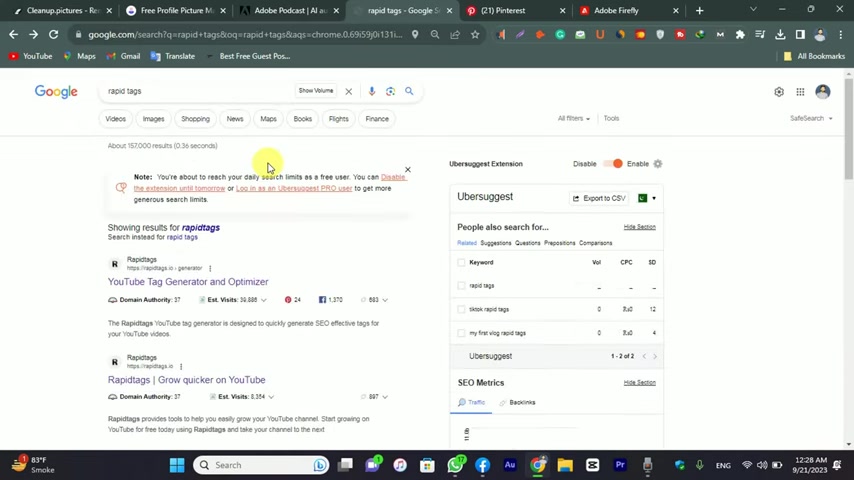
Task: Open File Explorer from the taskbar
Action: (x=565, y=465)
